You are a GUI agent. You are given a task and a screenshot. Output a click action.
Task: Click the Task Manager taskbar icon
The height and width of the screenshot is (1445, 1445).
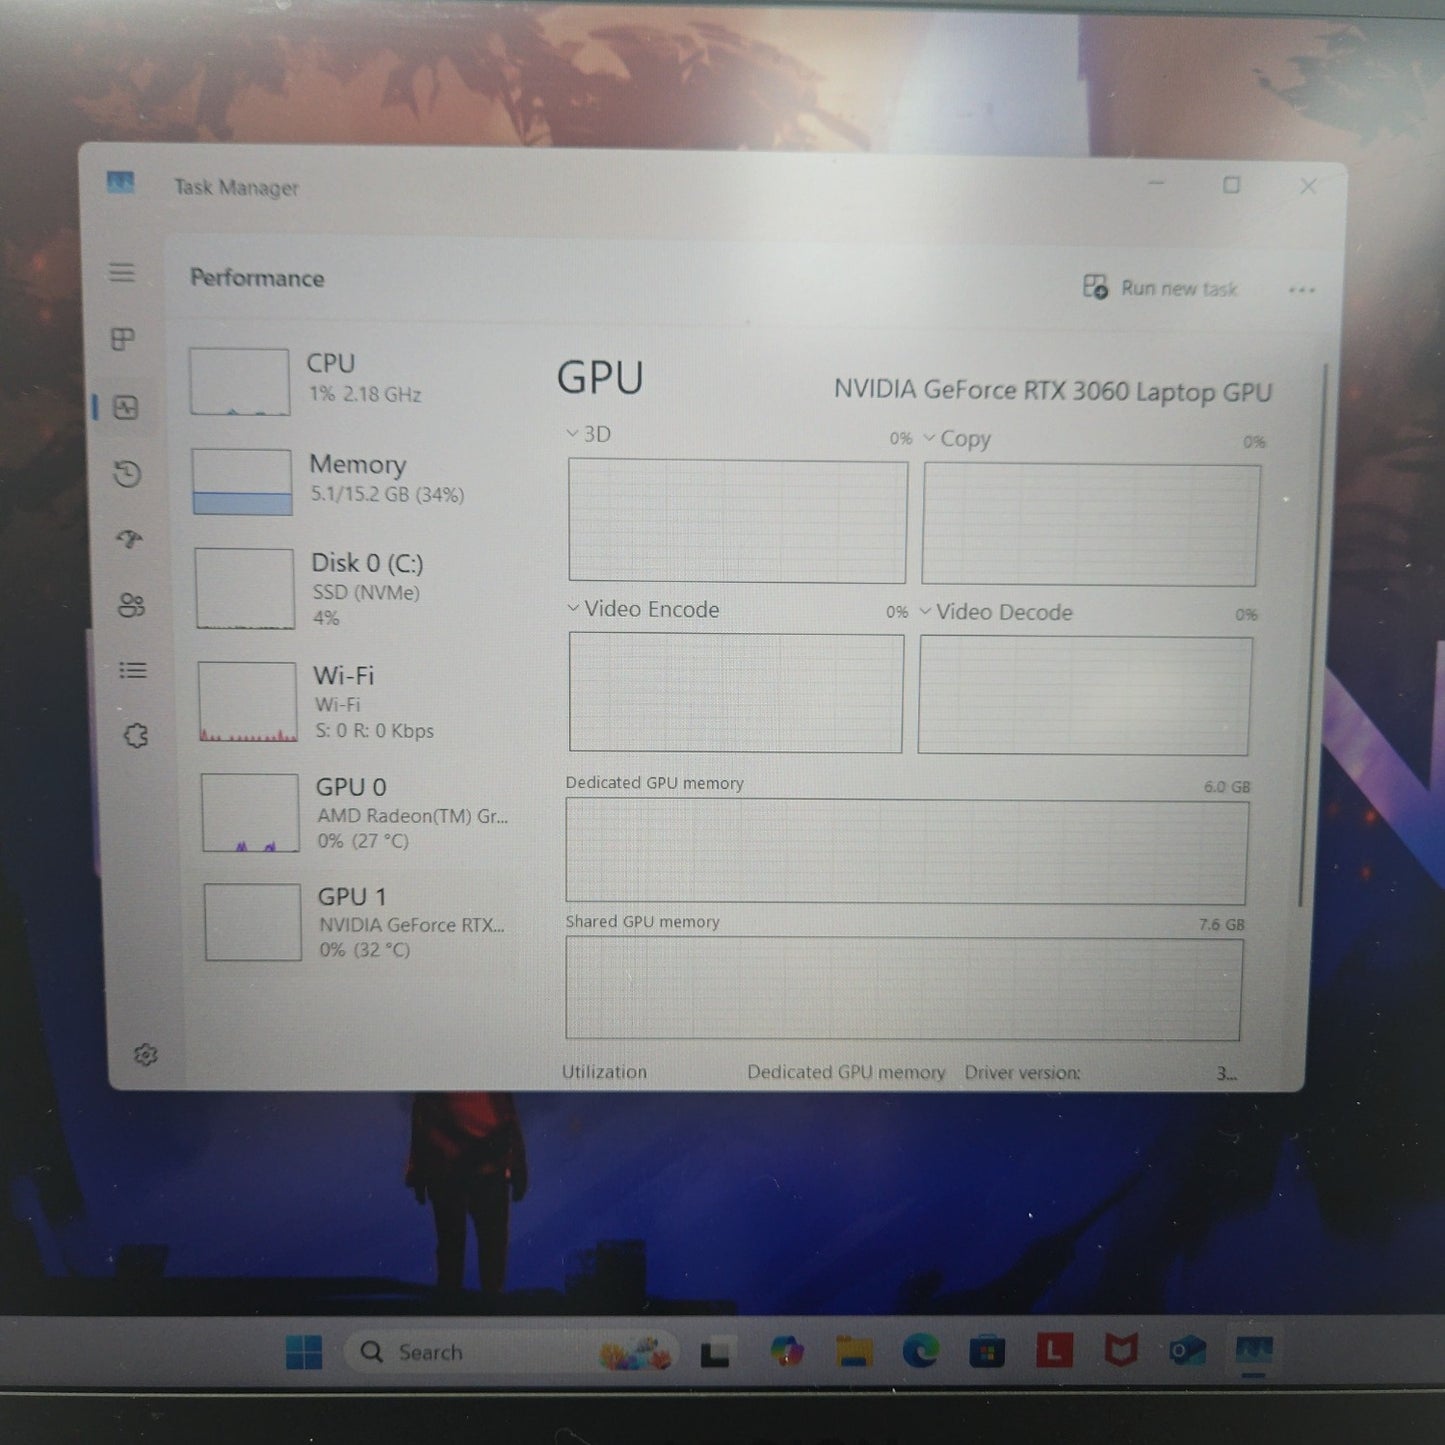pos(1254,1352)
